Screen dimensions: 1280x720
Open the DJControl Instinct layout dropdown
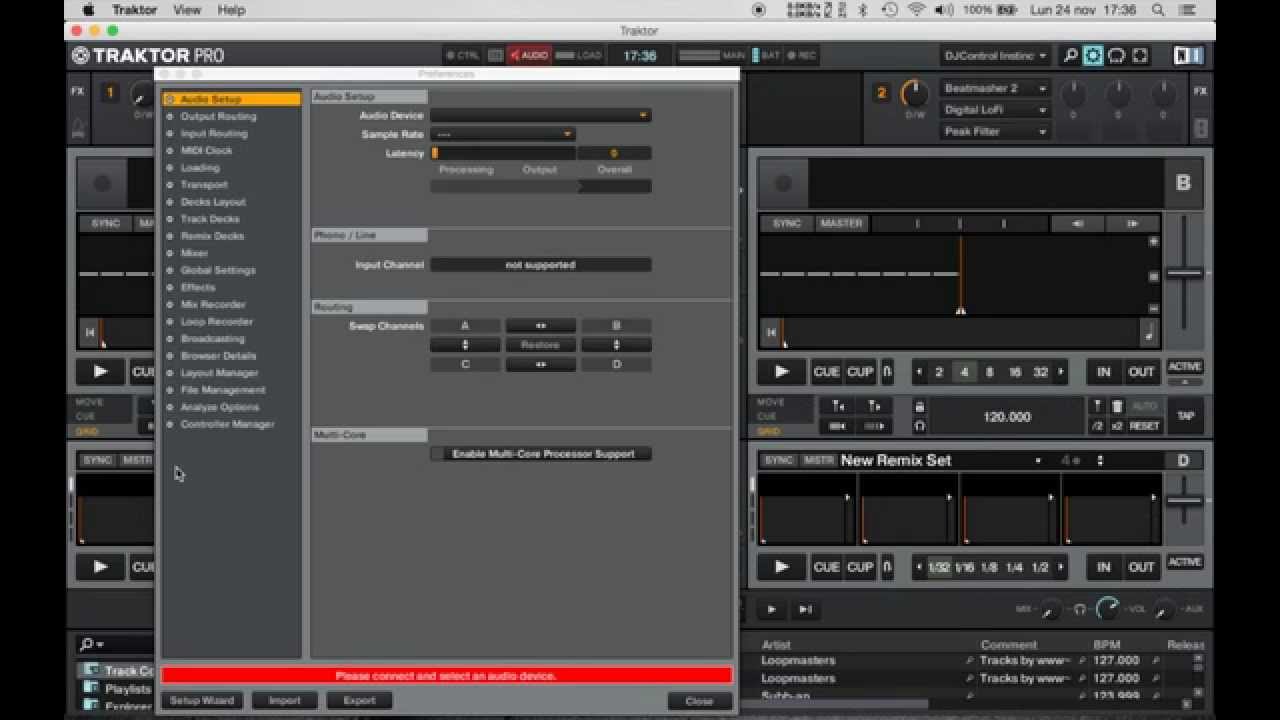(x=995, y=56)
